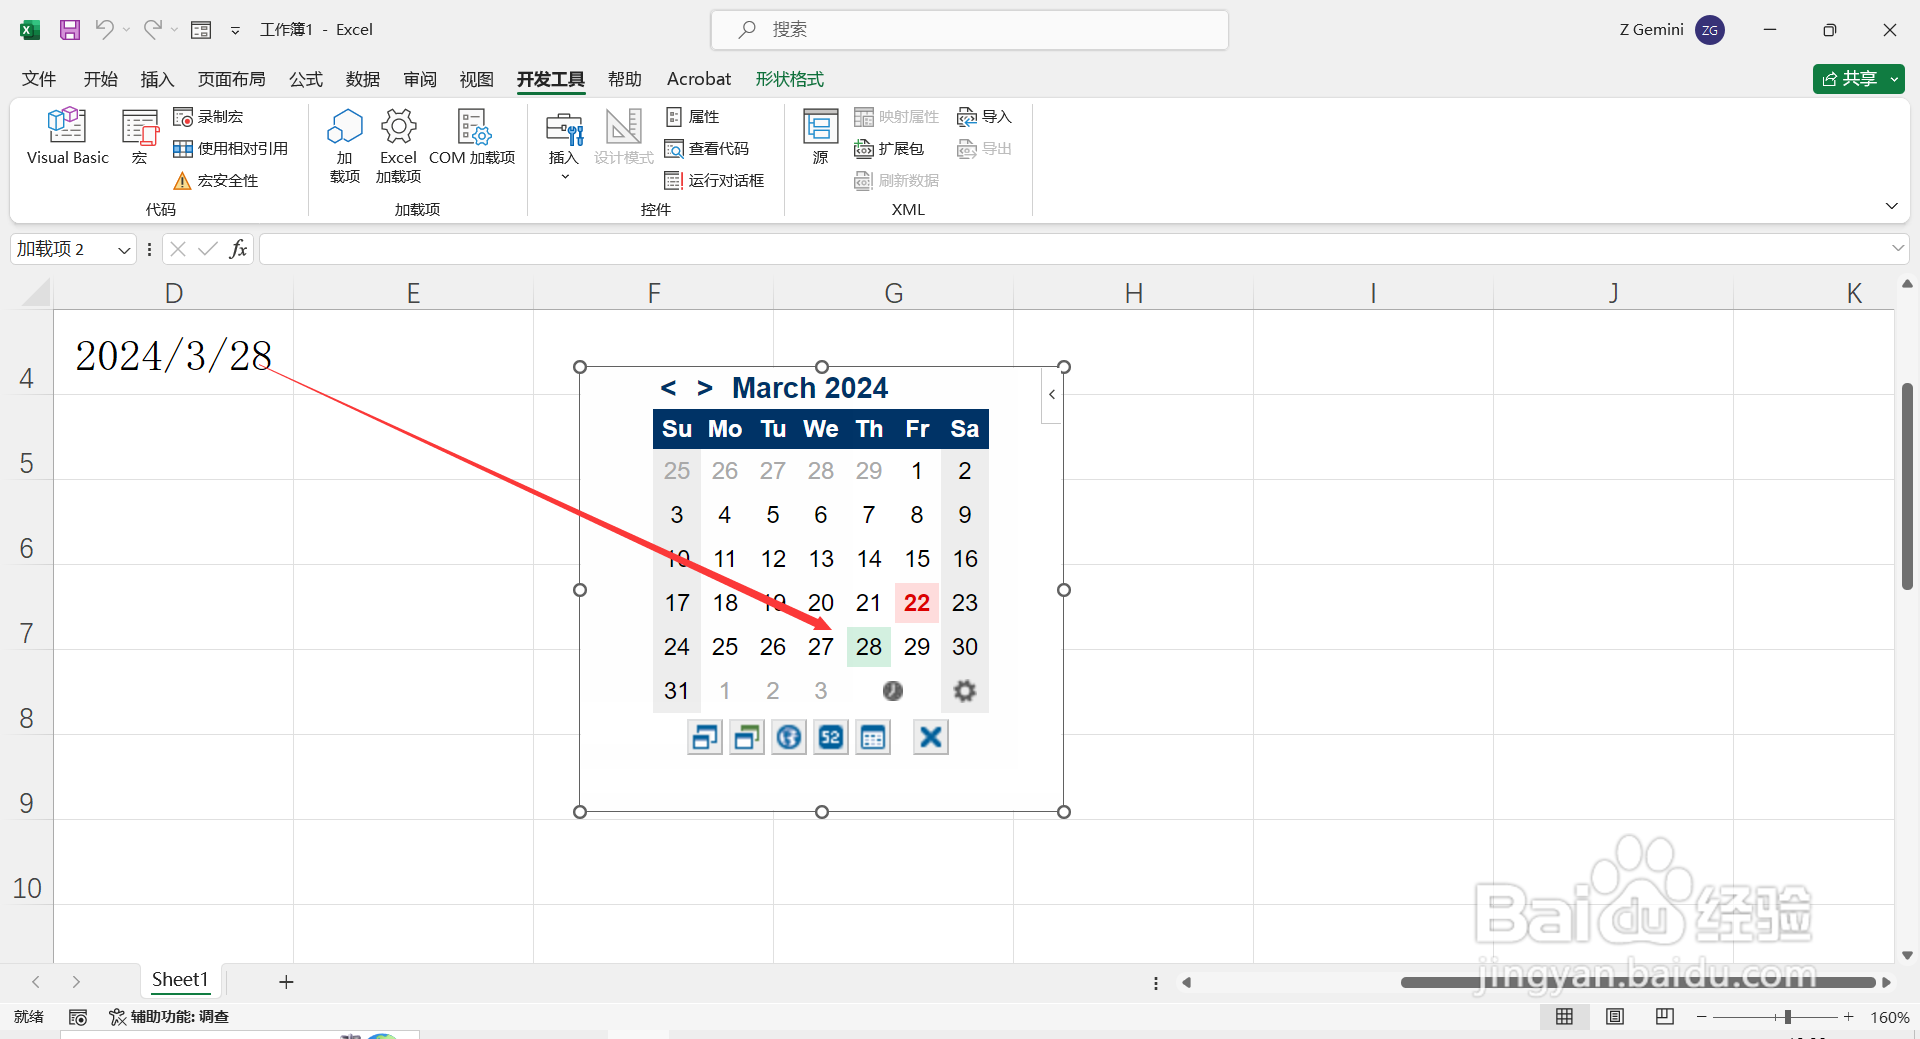The image size is (1920, 1039).
Task: Click the zoom in plus button
Action: pos(1849,1017)
